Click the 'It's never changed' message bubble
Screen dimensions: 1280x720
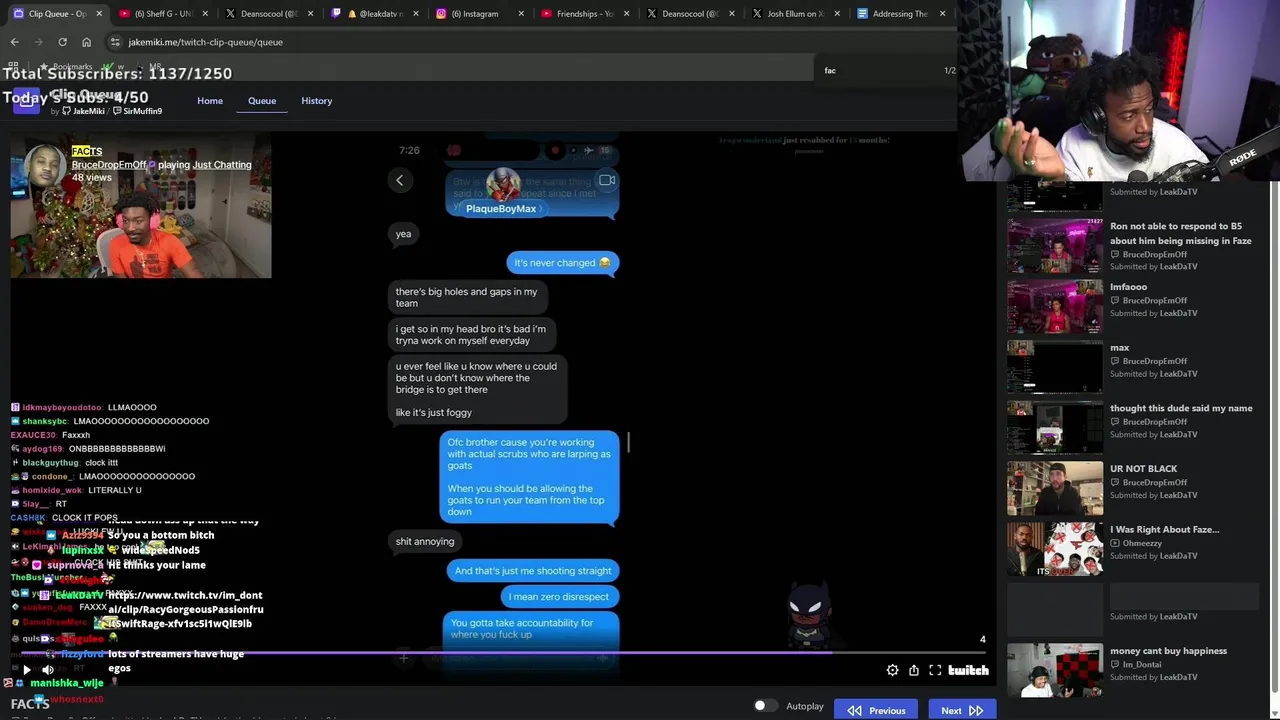(x=563, y=263)
